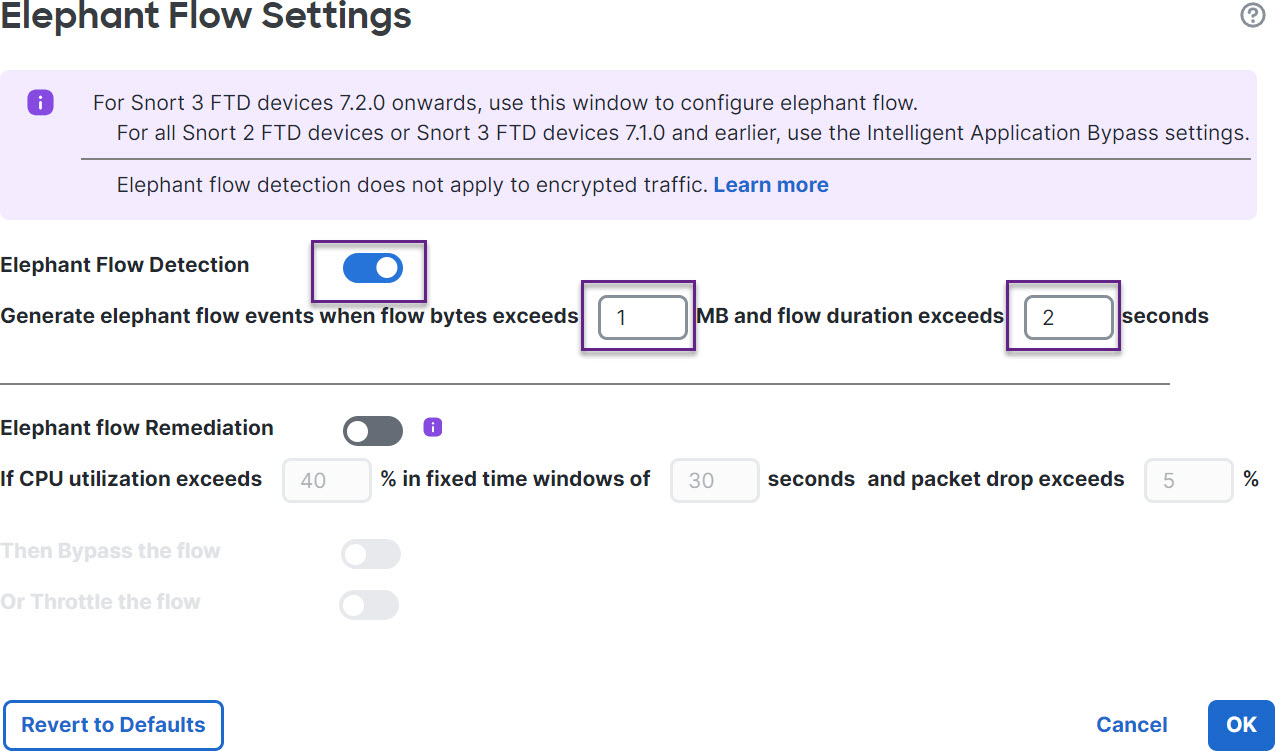The image size is (1275, 751).
Task: Click the packet drop percent field
Action: pyautogui.click(x=1188, y=480)
